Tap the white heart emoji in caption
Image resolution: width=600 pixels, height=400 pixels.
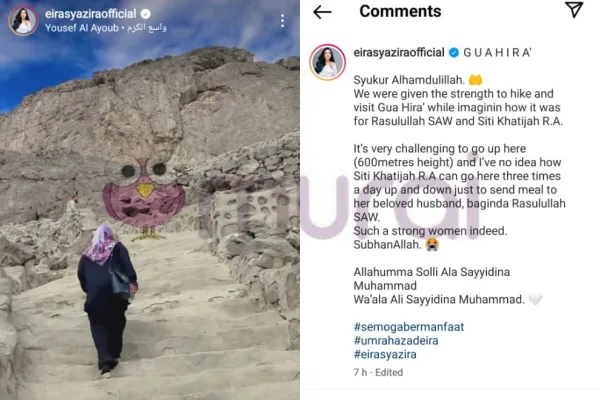coord(535,299)
